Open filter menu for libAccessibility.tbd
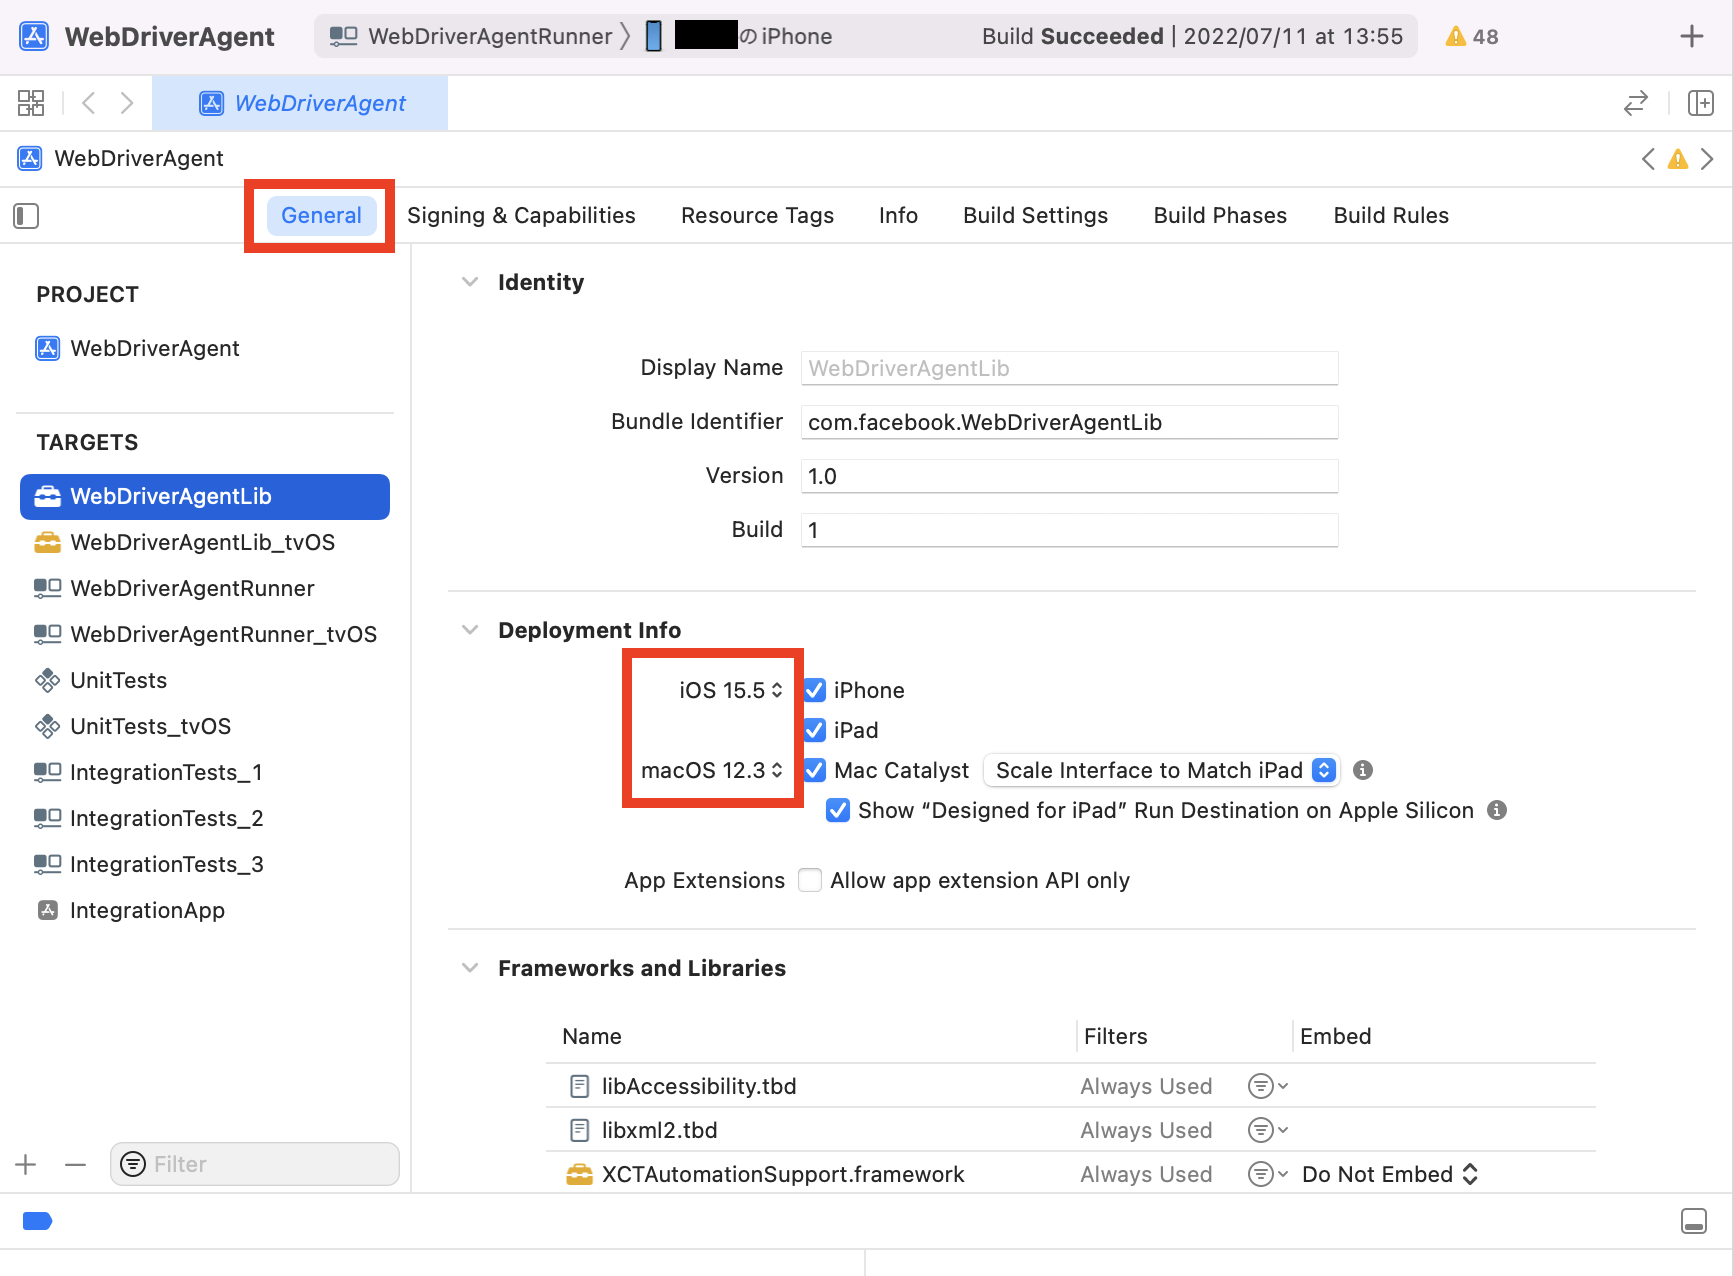 pyautogui.click(x=1268, y=1086)
